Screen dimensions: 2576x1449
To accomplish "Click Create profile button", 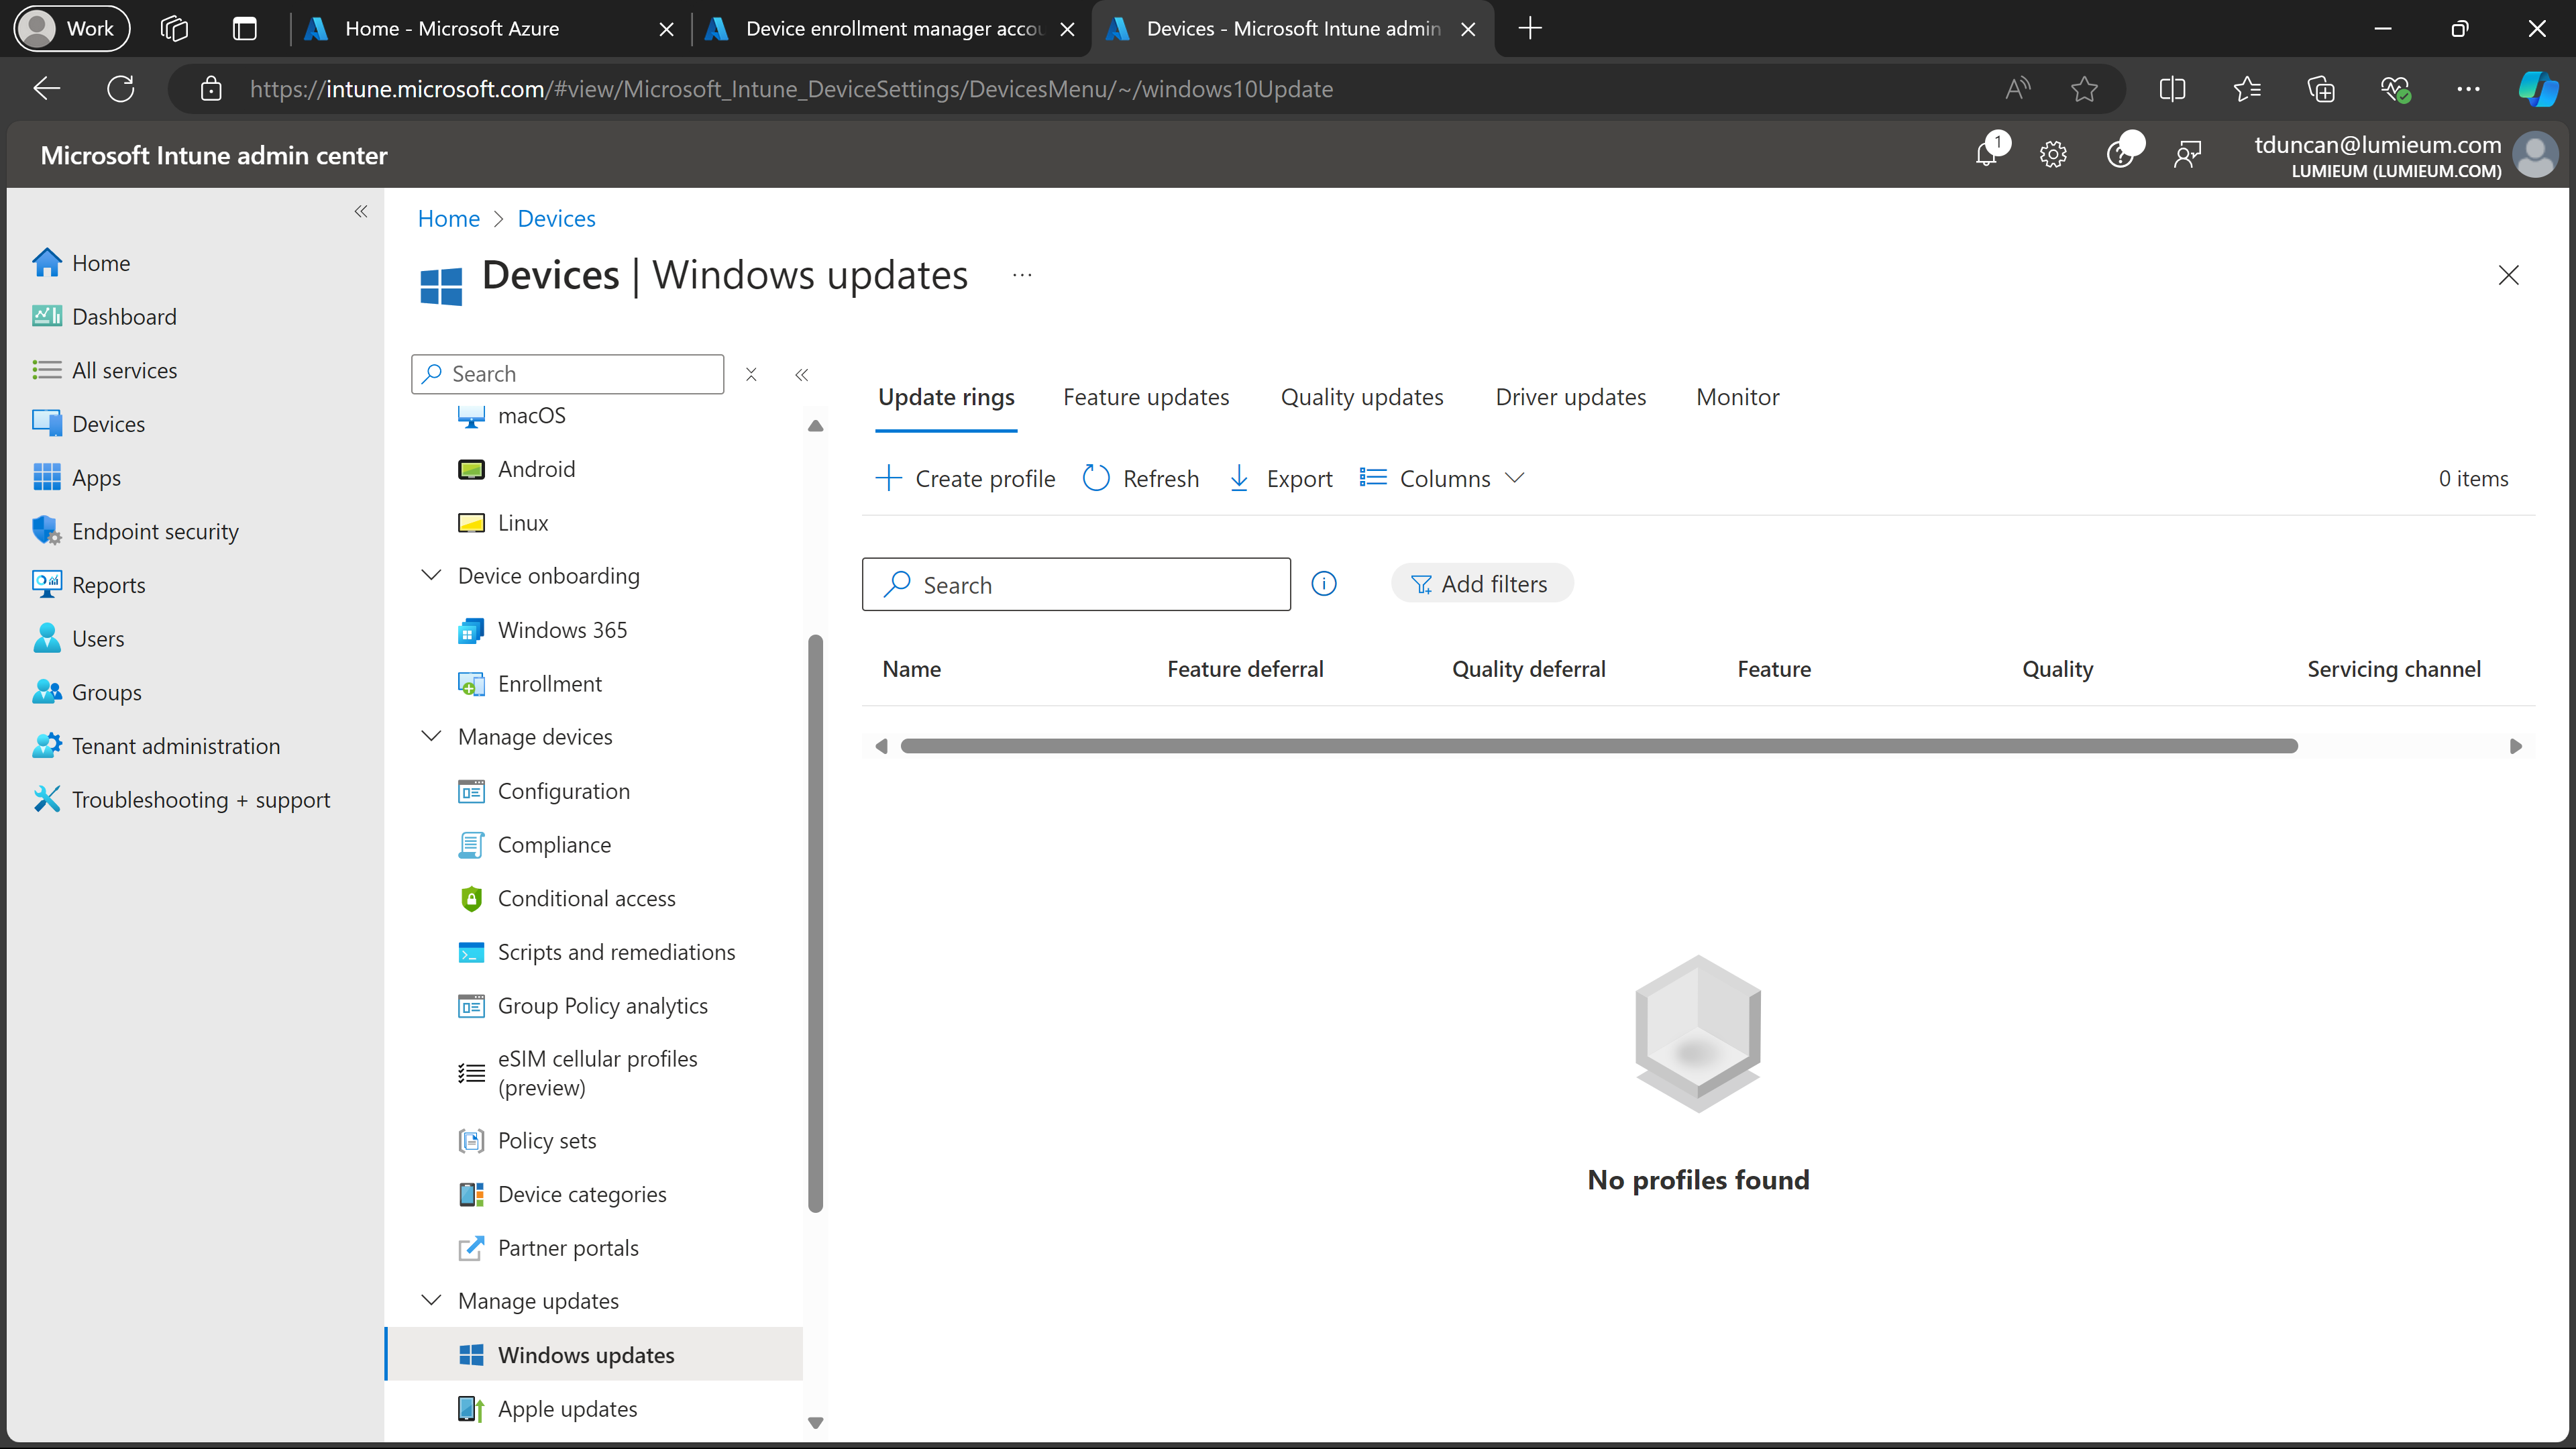I will click(965, 478).
